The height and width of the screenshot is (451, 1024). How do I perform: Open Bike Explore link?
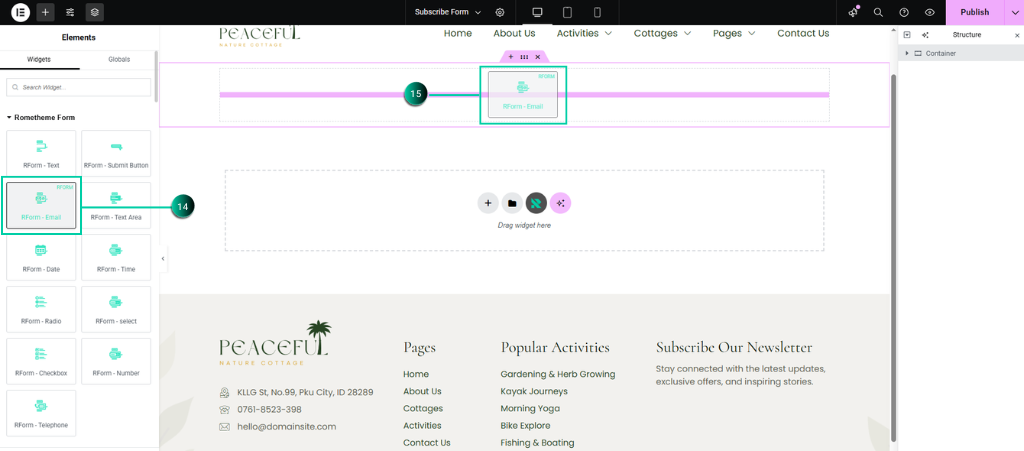click(525, 426)
